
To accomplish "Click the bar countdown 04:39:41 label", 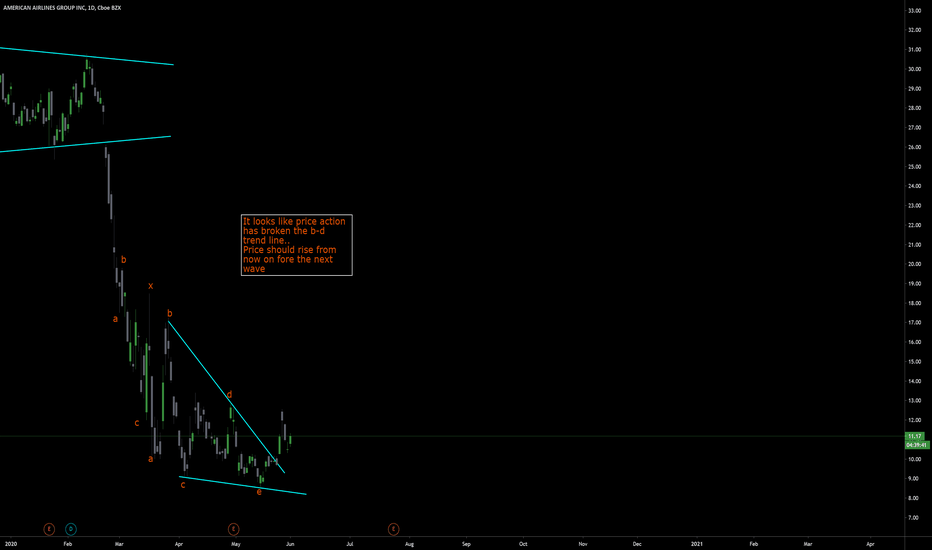I will (x=916, y=445).
